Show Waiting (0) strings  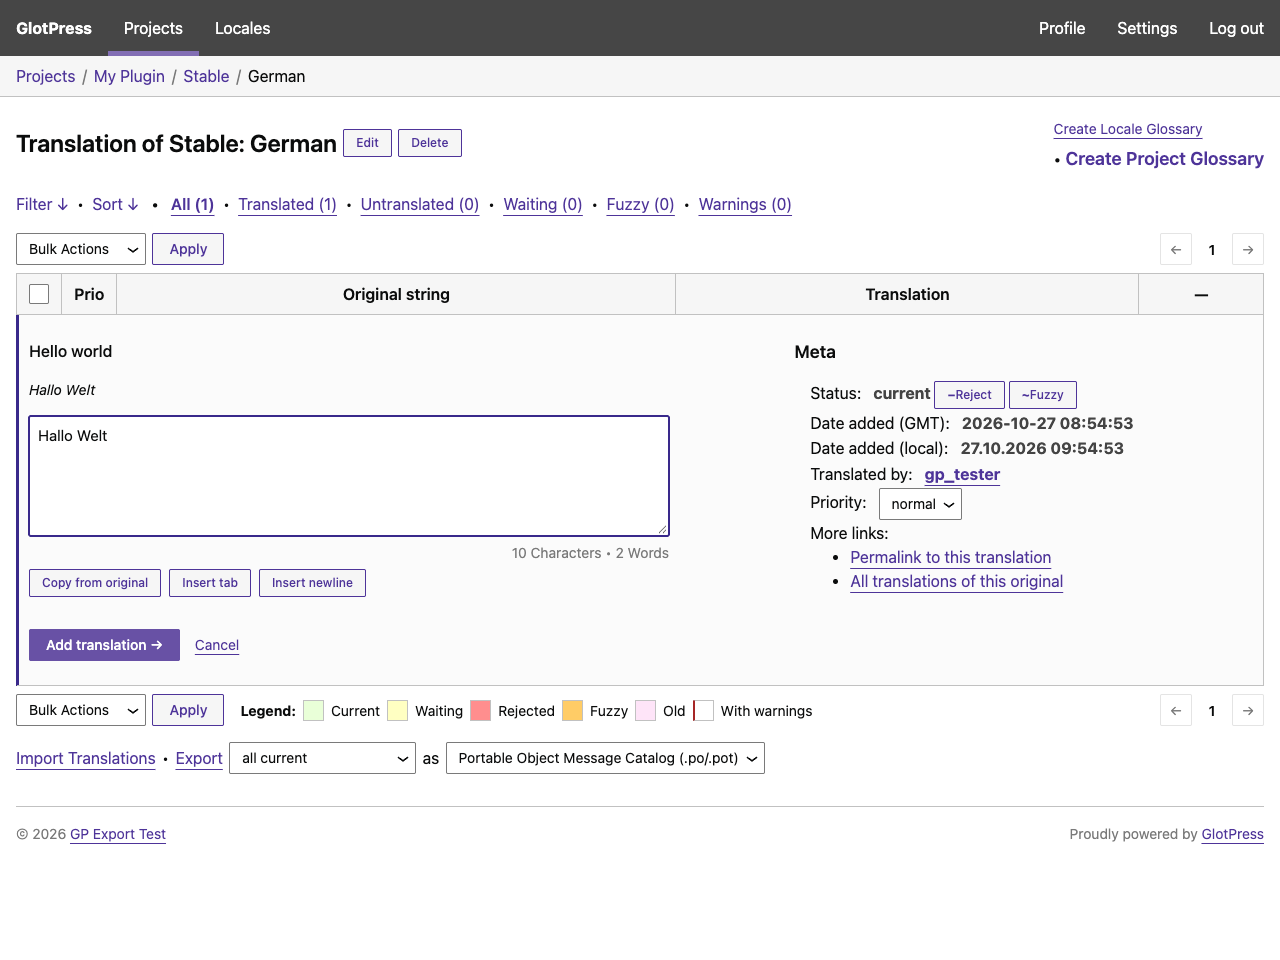tap(543, 204)
